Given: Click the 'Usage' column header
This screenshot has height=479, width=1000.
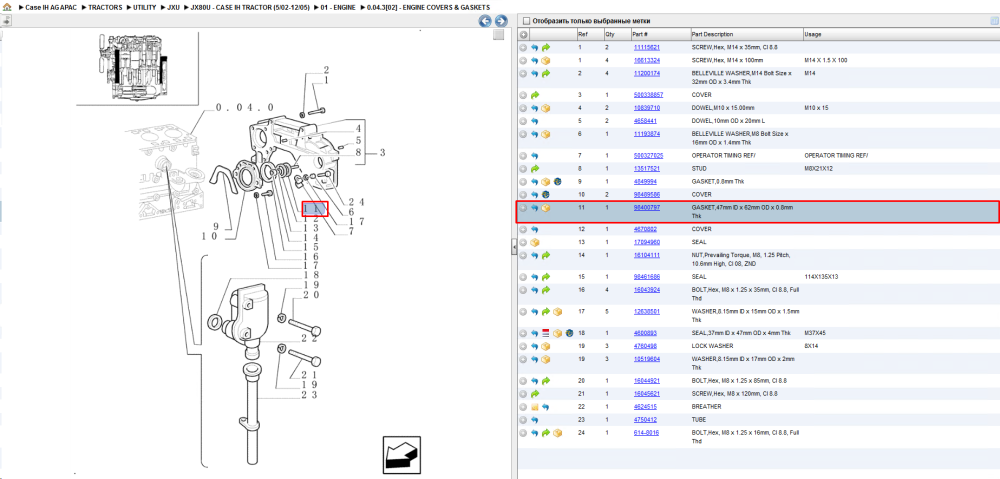Looking at the screenshot, I should [901, 34].
